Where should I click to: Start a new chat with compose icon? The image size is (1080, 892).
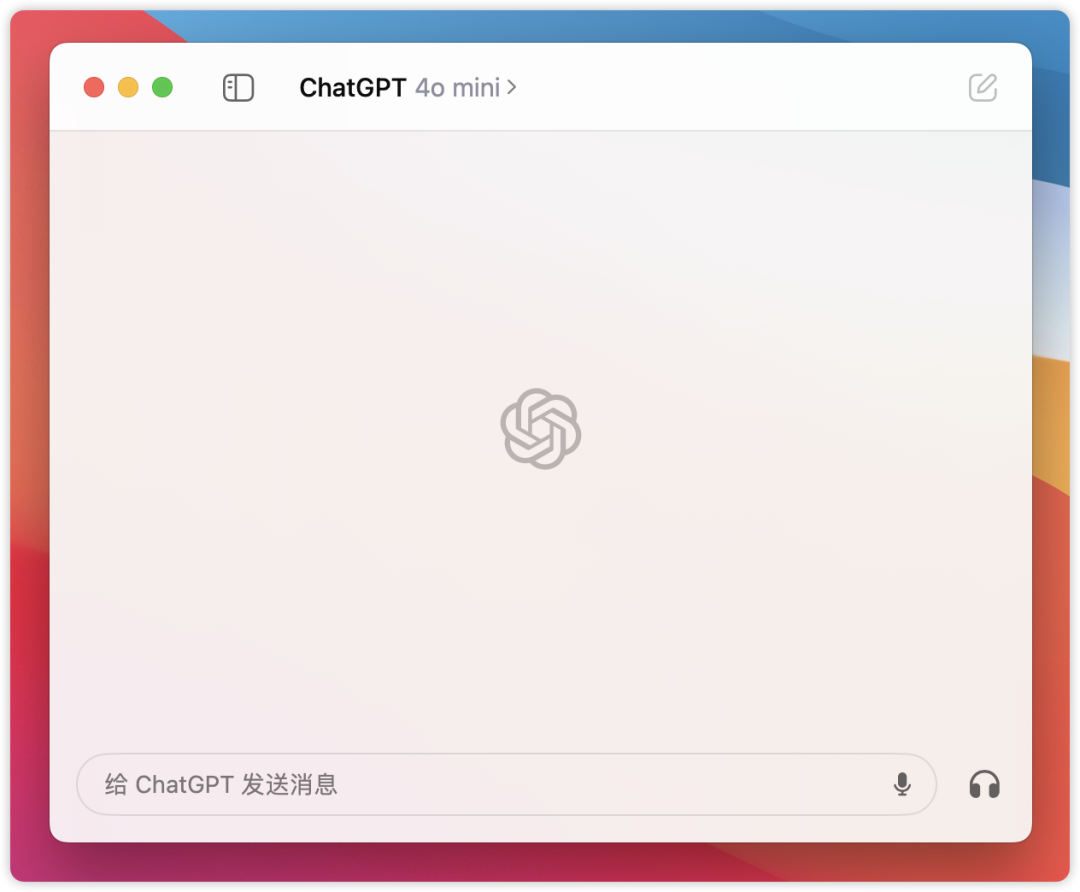(983, 87)
